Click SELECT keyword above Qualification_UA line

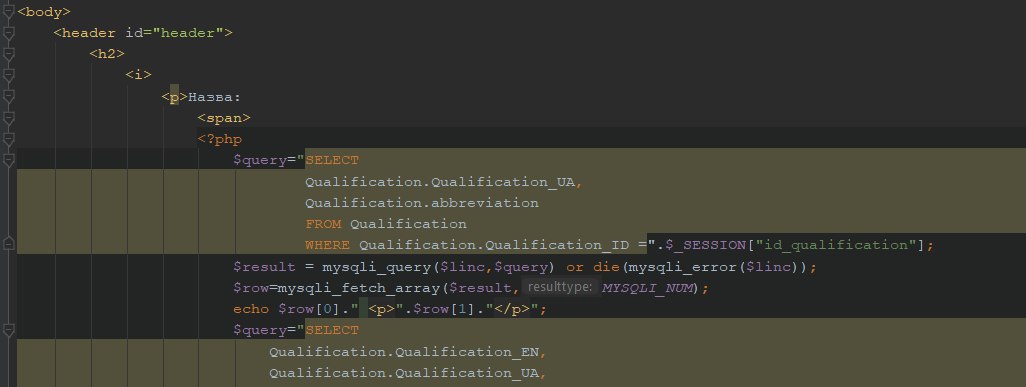pos(332,160)
